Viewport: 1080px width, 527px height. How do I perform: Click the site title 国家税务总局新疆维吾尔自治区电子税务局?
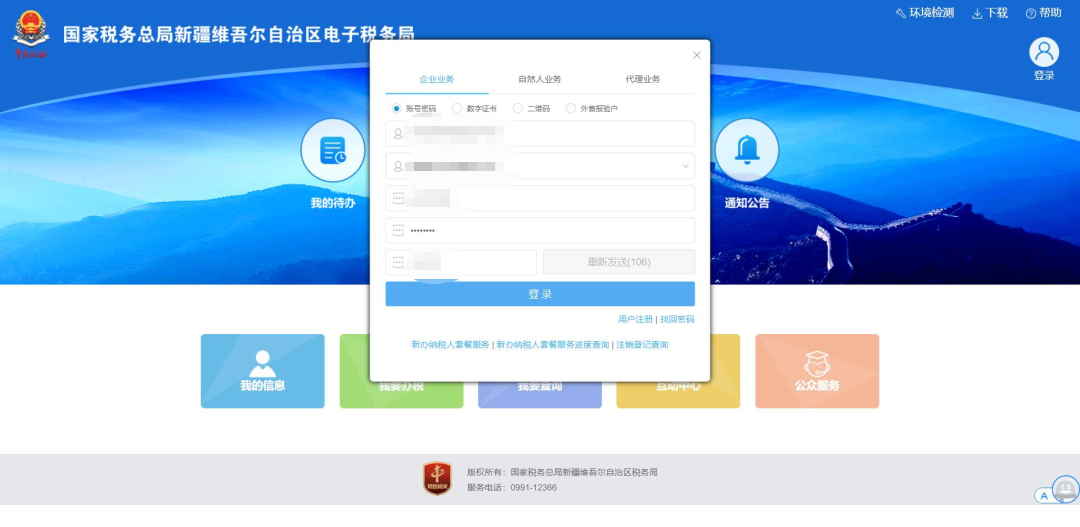point(238,35)
